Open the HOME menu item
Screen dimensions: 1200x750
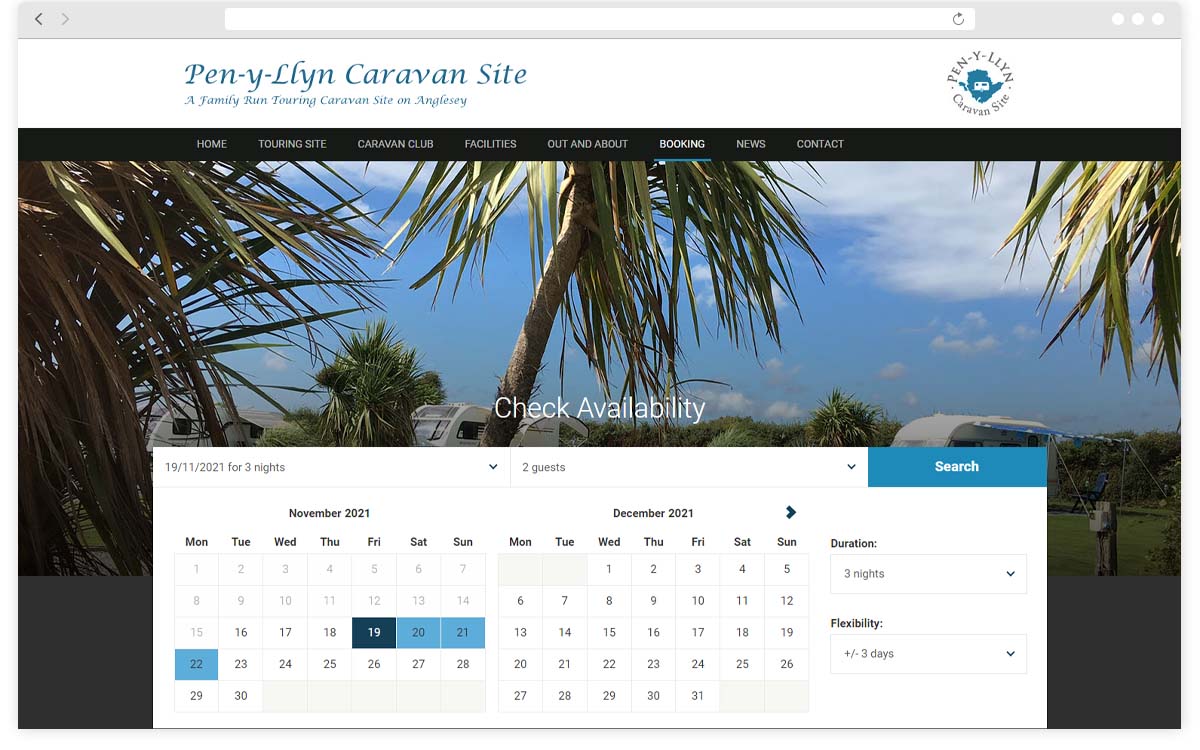(212, 144)
